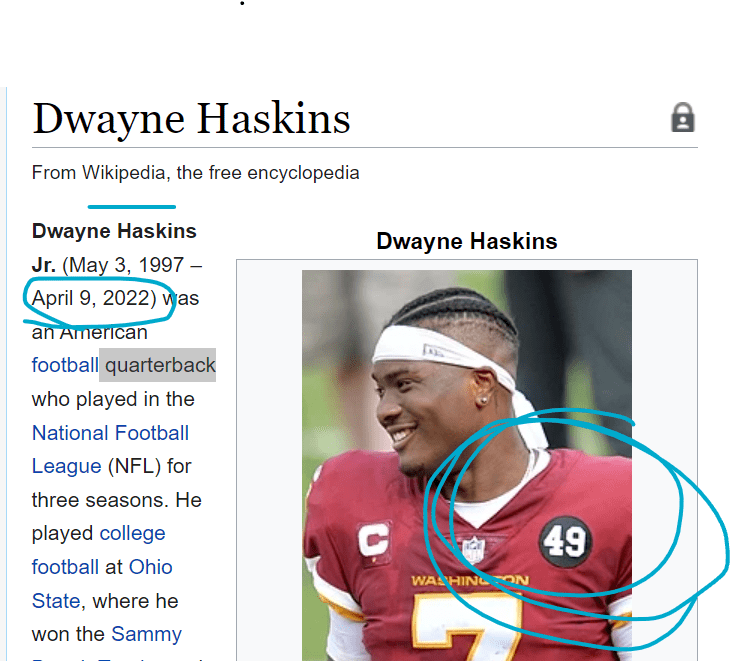The height and width of the screenshot is (661, 731).
Task: Open the college link after played
Action: pyautogui.click(x=132, y=533)
